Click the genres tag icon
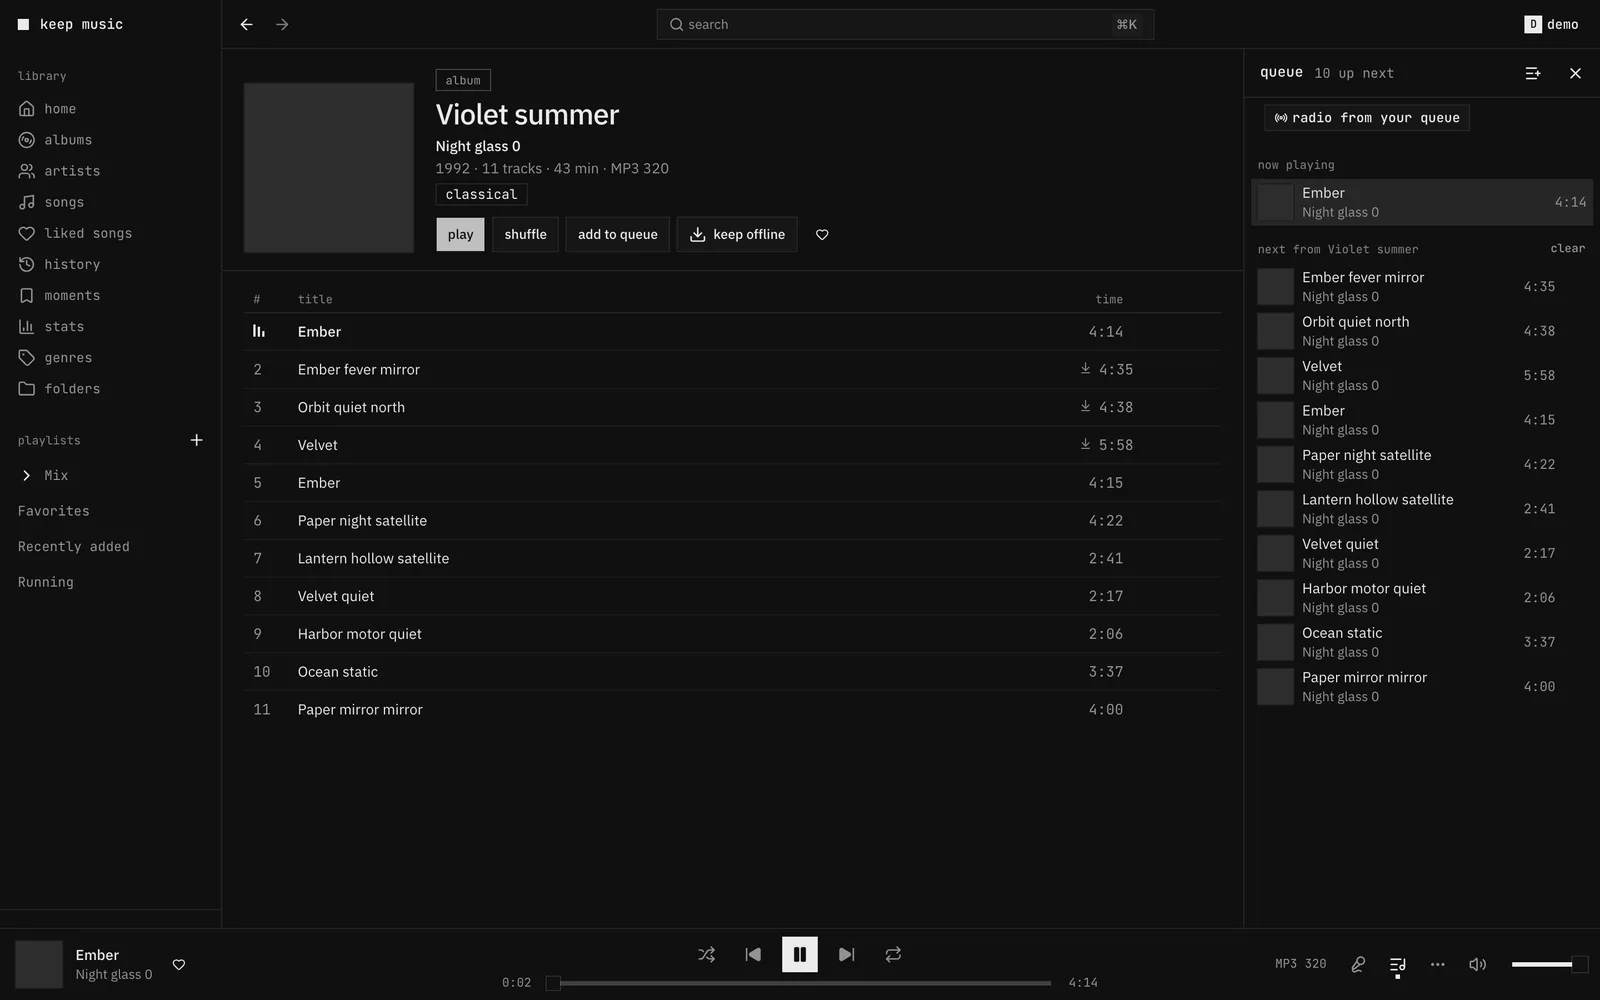Screen dimensions: 1600x1000 click(x=27, y=357)
